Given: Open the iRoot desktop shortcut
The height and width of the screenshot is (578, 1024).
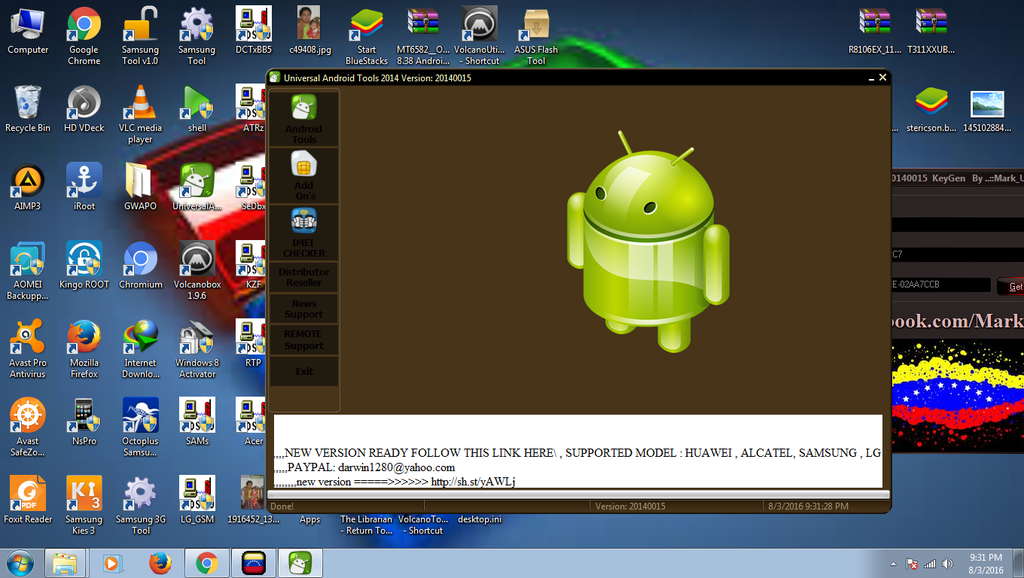Looking at the screenshot, I should click(84, 187).
